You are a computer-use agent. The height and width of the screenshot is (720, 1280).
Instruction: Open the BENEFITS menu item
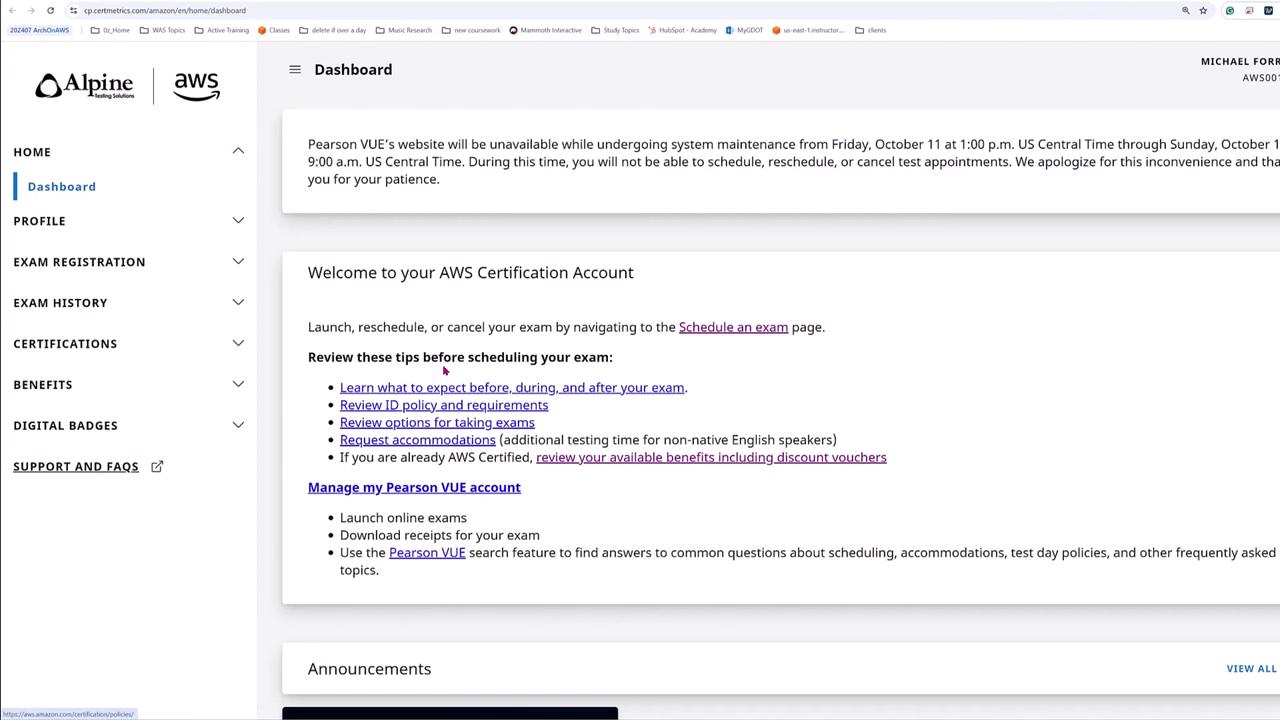(43, 385)
